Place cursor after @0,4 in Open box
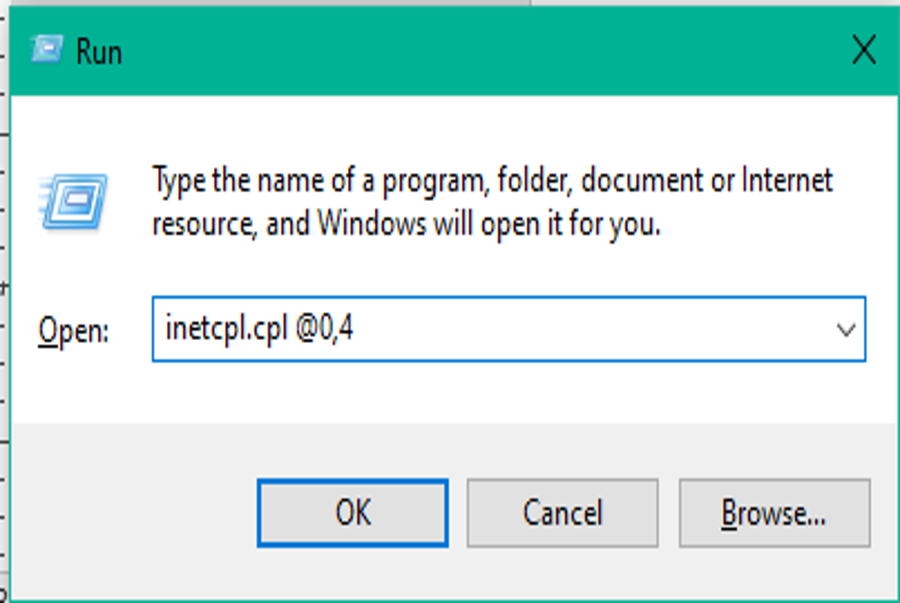The height and width of the screenshot is (603, 900). (356, 329)
